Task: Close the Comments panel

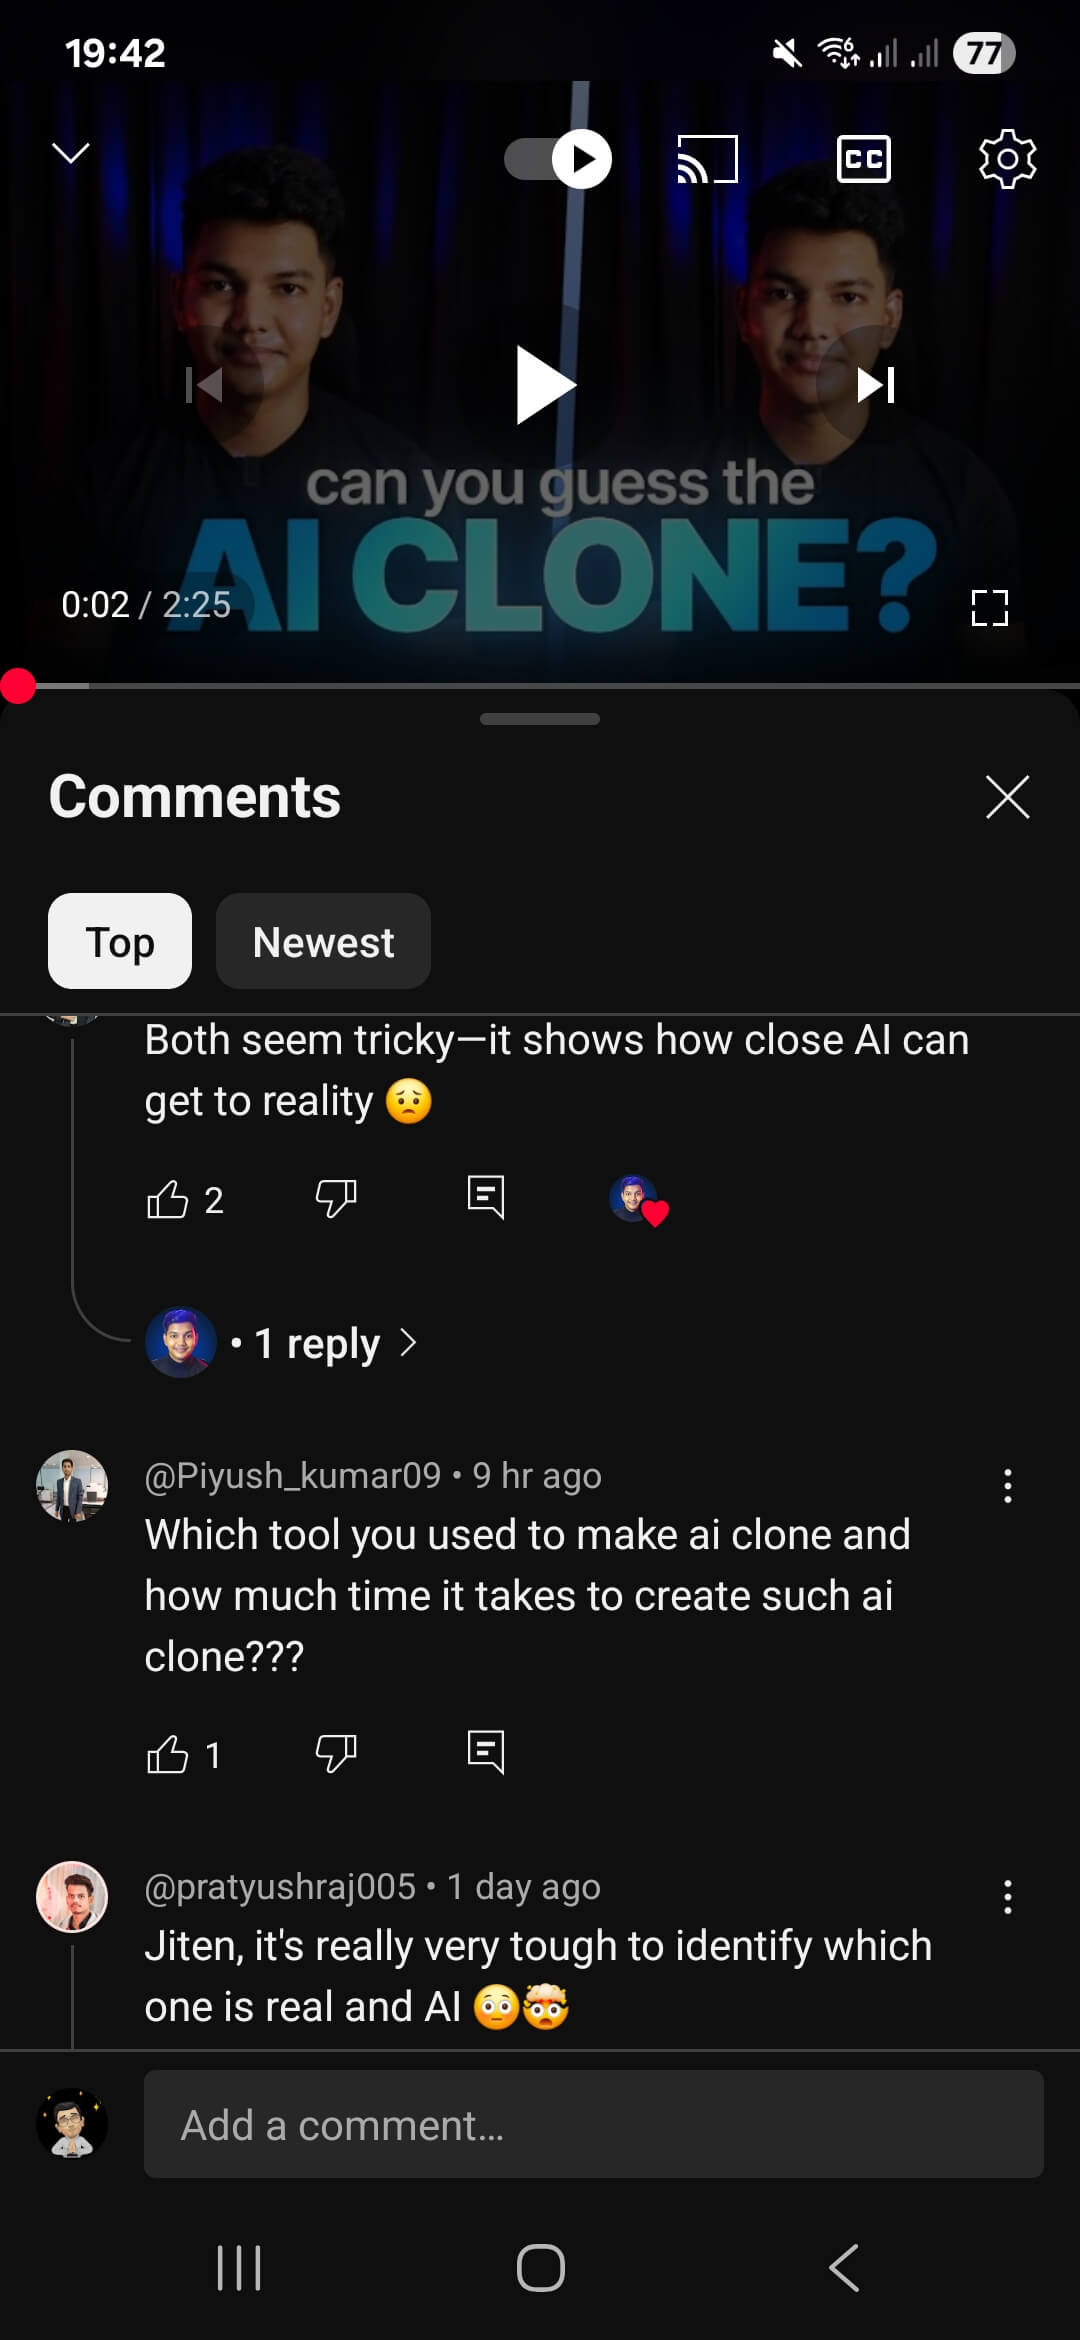Action: coord(1007,797)
